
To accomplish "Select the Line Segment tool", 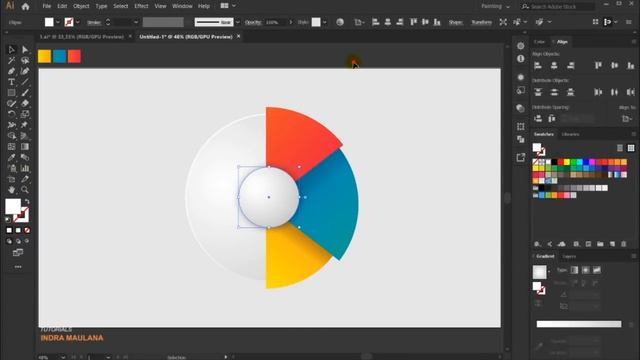I will [25, 82].
